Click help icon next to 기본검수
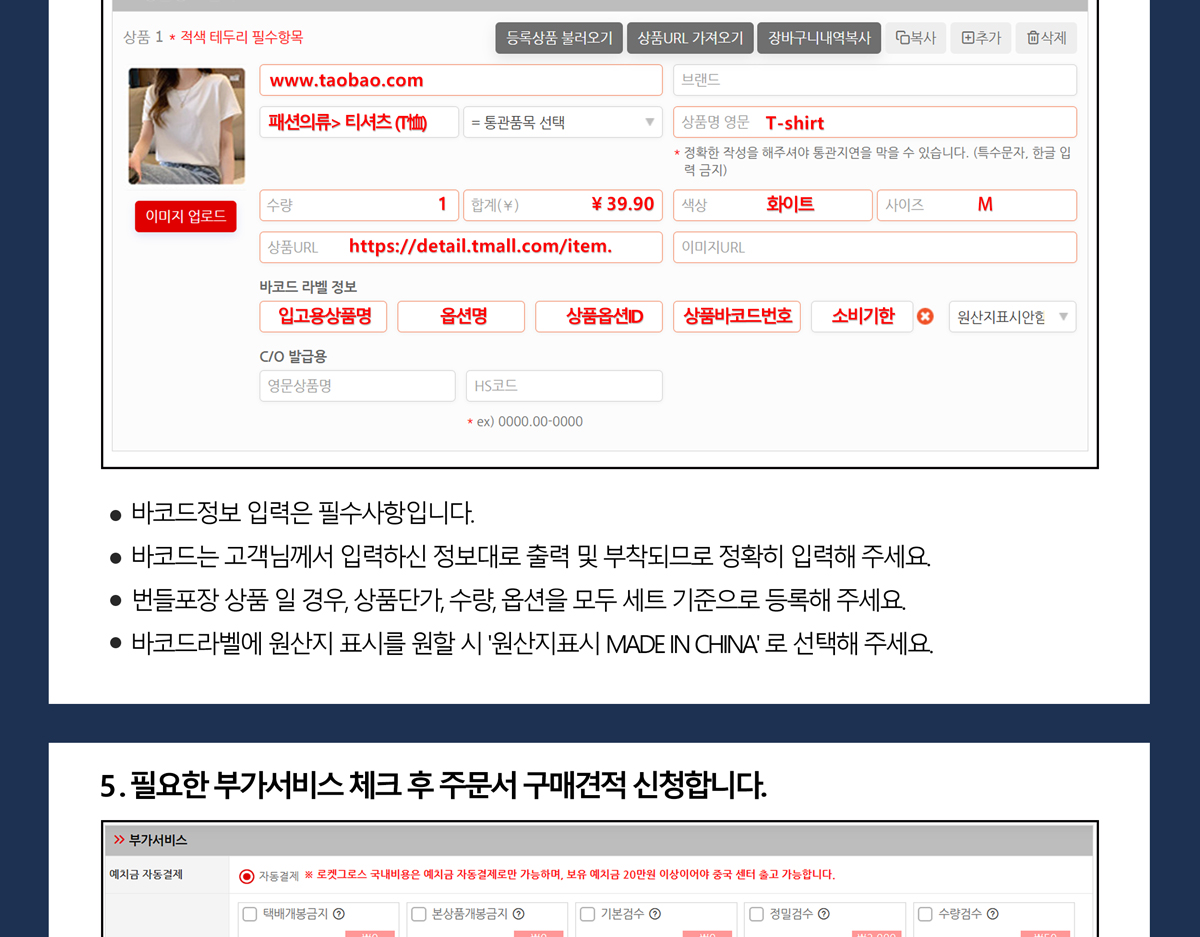The image size is (1200, 937). point(654,914)
